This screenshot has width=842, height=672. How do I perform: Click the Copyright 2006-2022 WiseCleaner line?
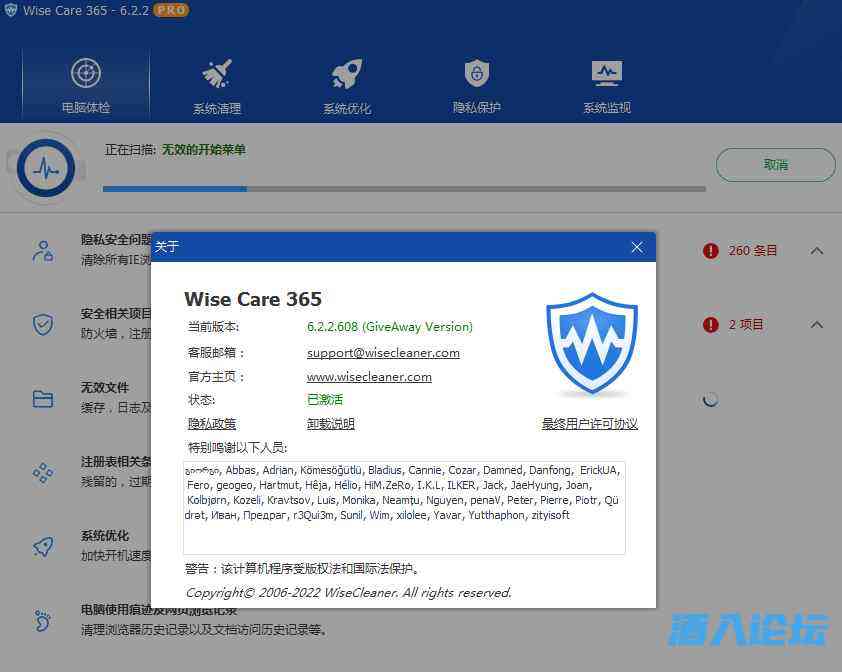coord(348,592)
